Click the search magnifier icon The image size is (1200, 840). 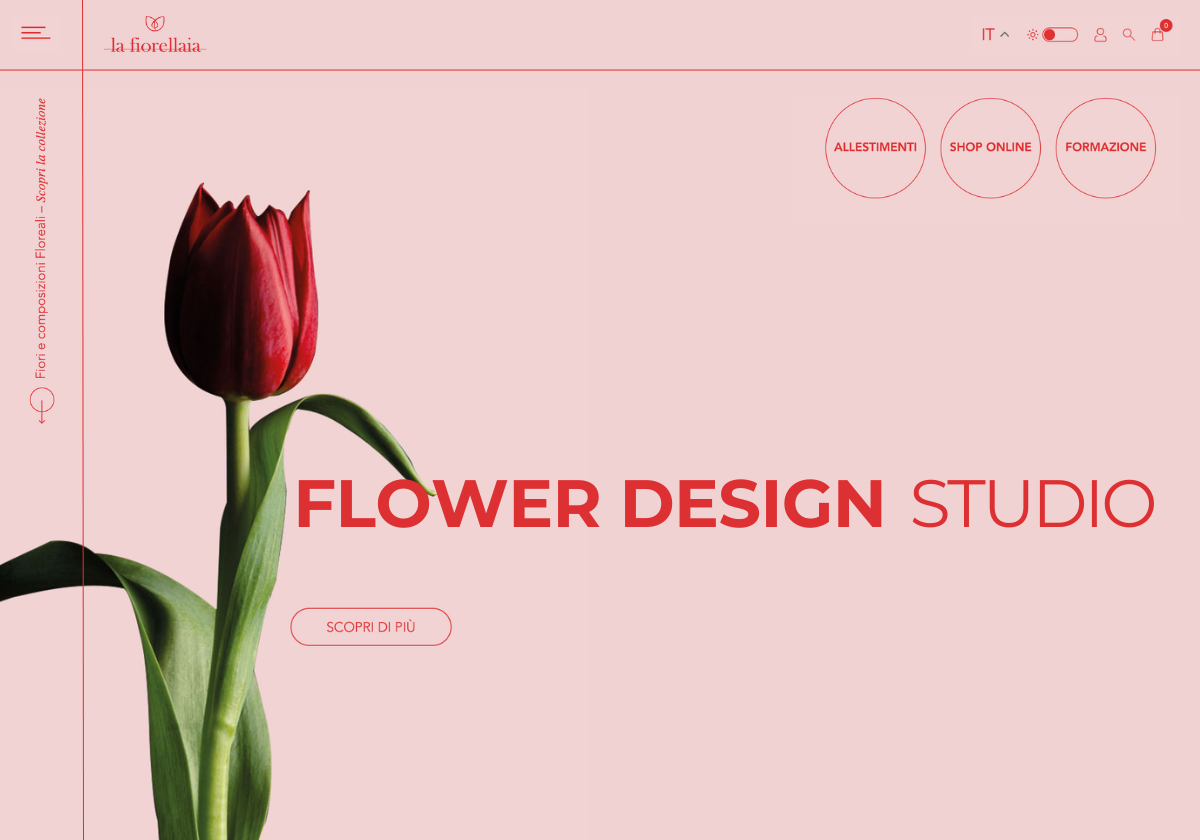pyautogui.click(x=1129, y=34)
